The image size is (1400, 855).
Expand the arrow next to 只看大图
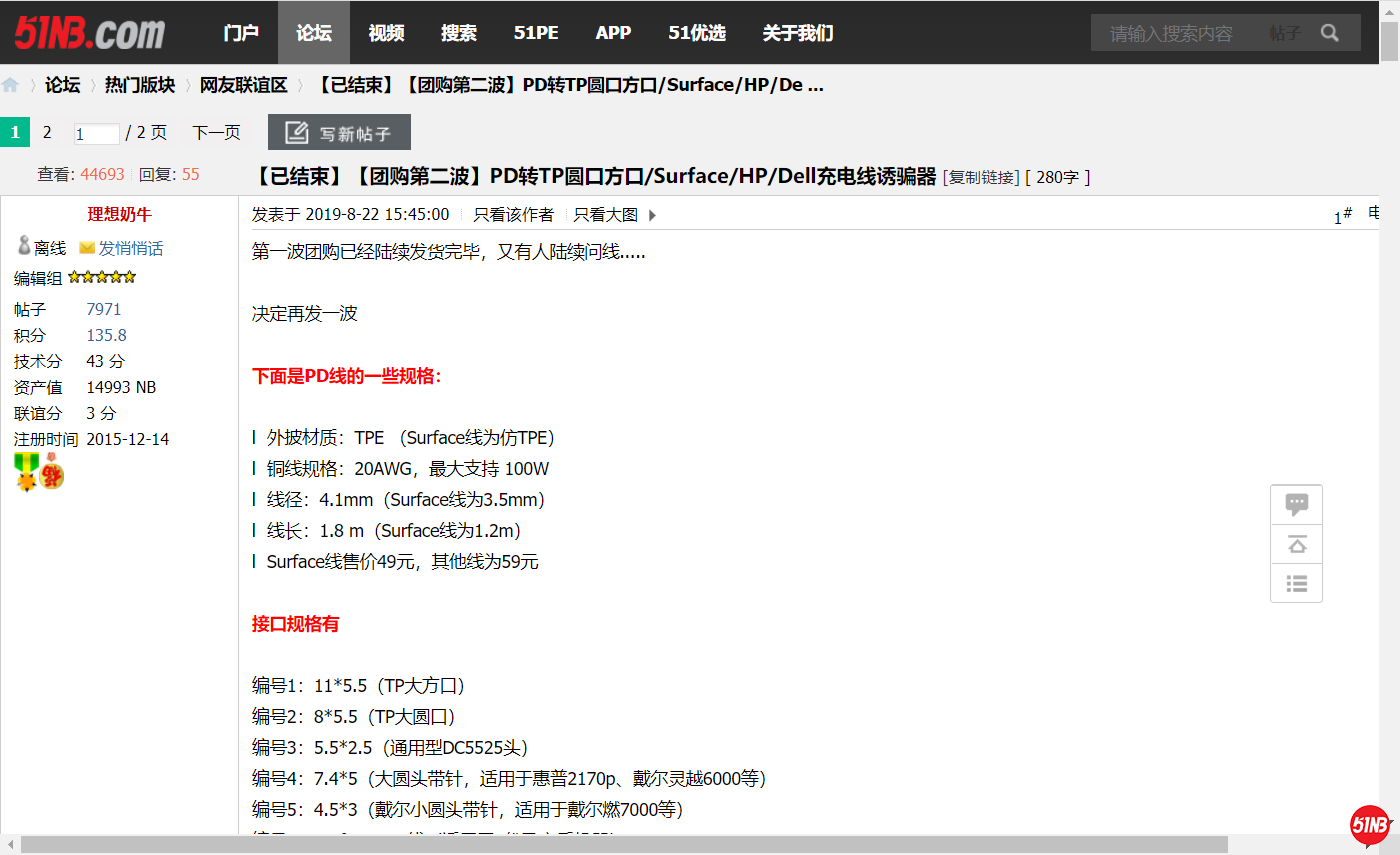(653, 215)
